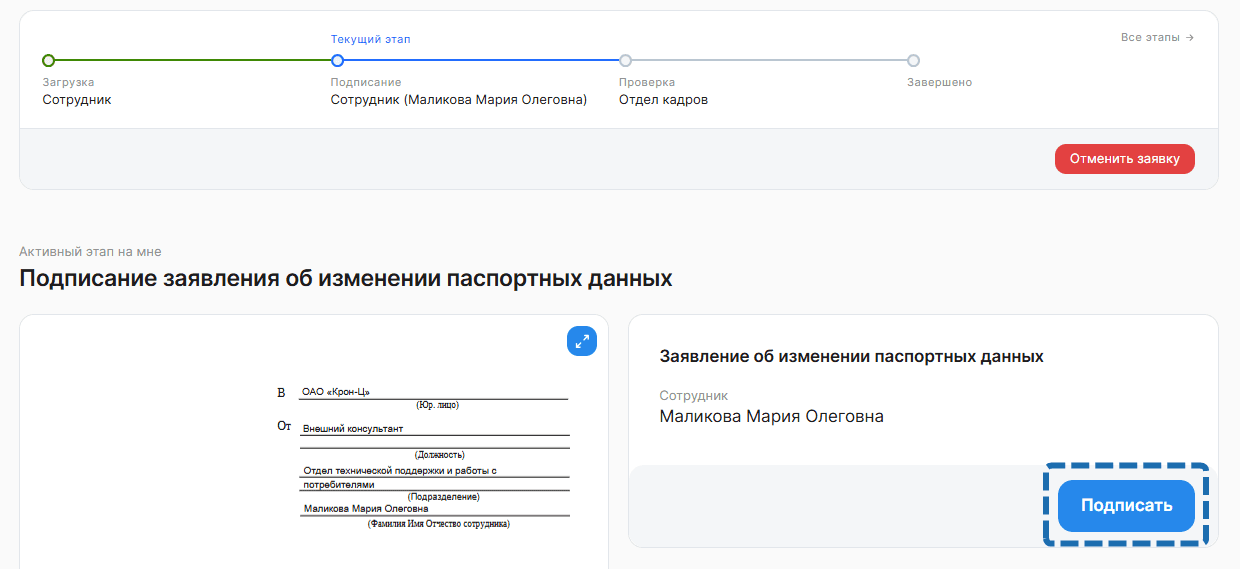Image resolution: width=1240 pixels, height=569 pixels.
Task: Click Внешний консультант in the document
Action: point(353,428)
